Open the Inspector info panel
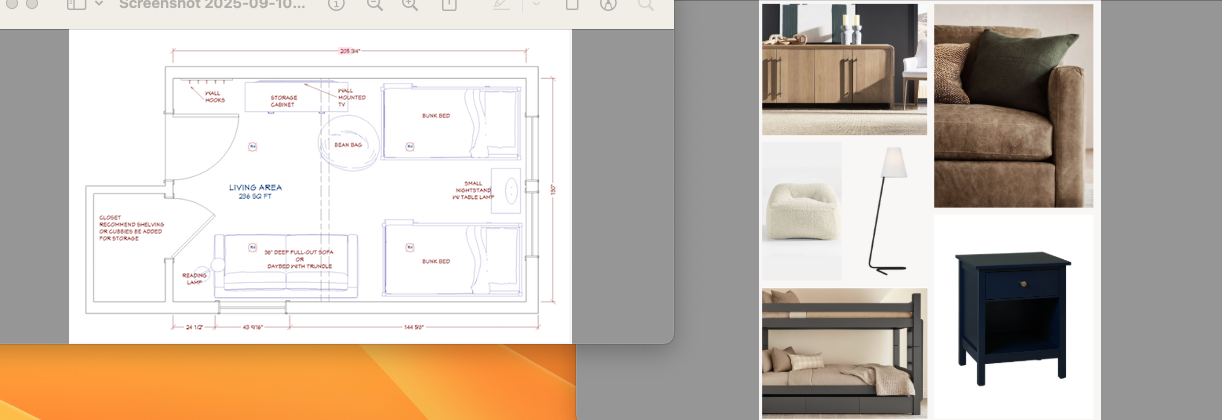This screenshot has width=1222, height=420. (335, 4)
